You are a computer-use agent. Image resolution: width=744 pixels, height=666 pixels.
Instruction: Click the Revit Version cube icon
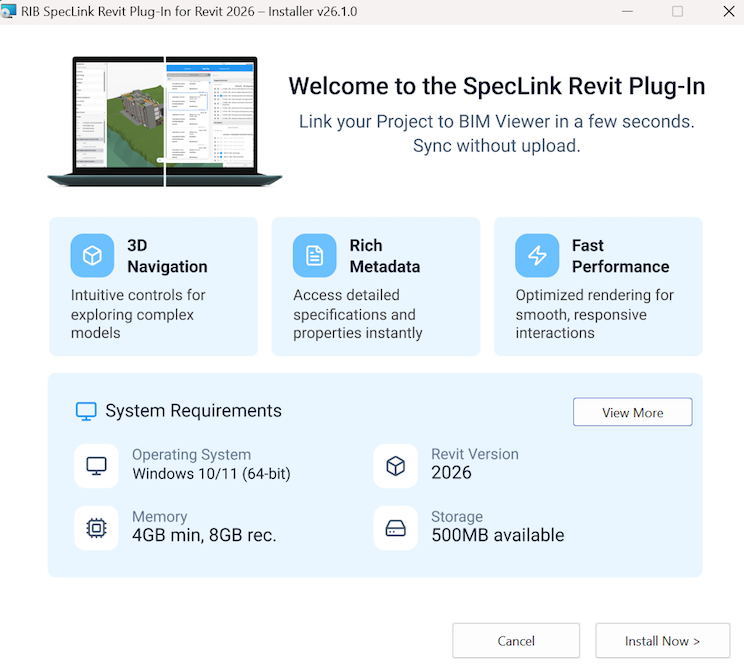(x=396, y=466)
